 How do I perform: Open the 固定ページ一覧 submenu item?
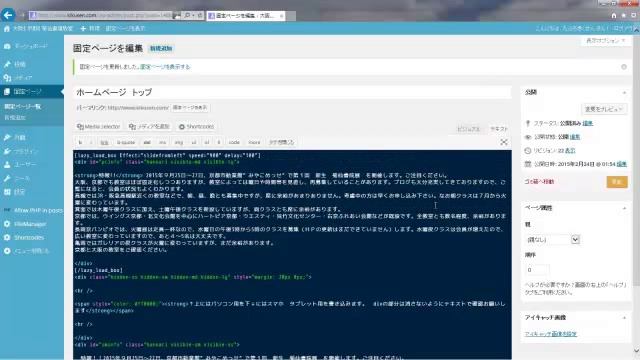pyautogui.click(x=22, y=107)
